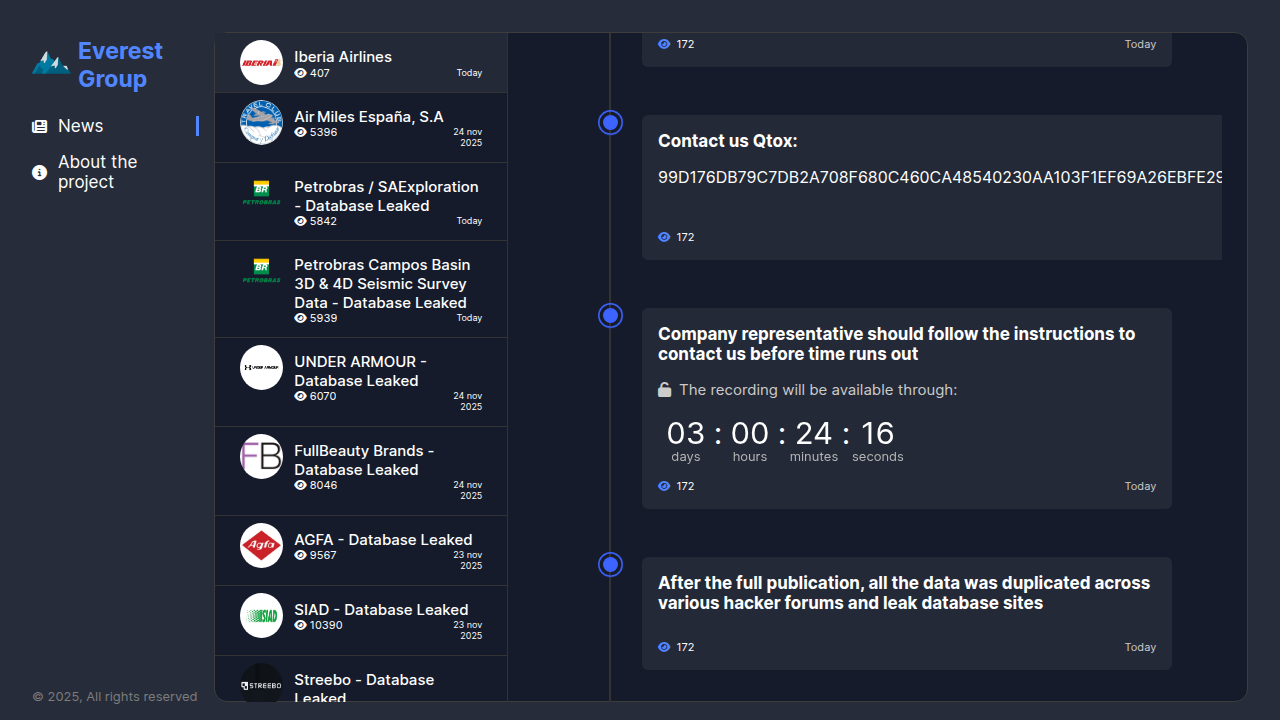Click the AGFA red logo icon
Viewport: 1280px width, 720px height.
tap(261, 545)
